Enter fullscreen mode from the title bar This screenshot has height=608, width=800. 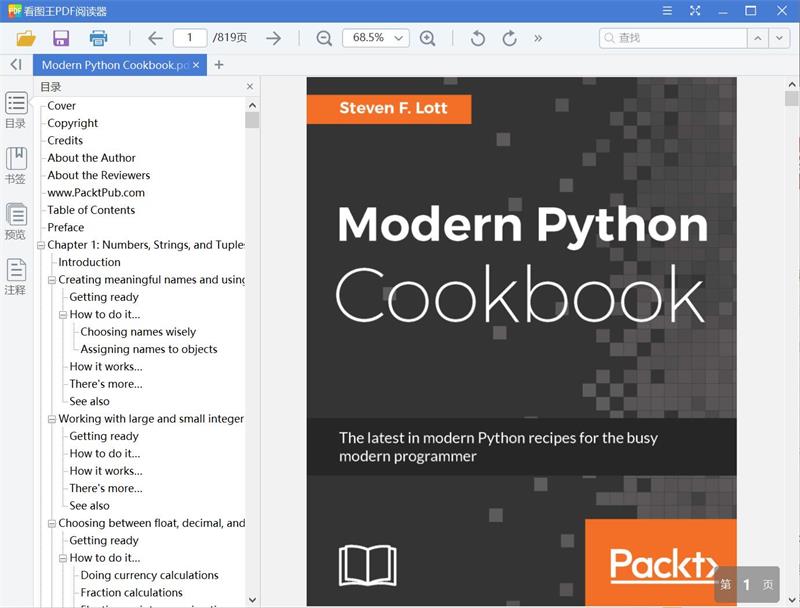(694, 11)
